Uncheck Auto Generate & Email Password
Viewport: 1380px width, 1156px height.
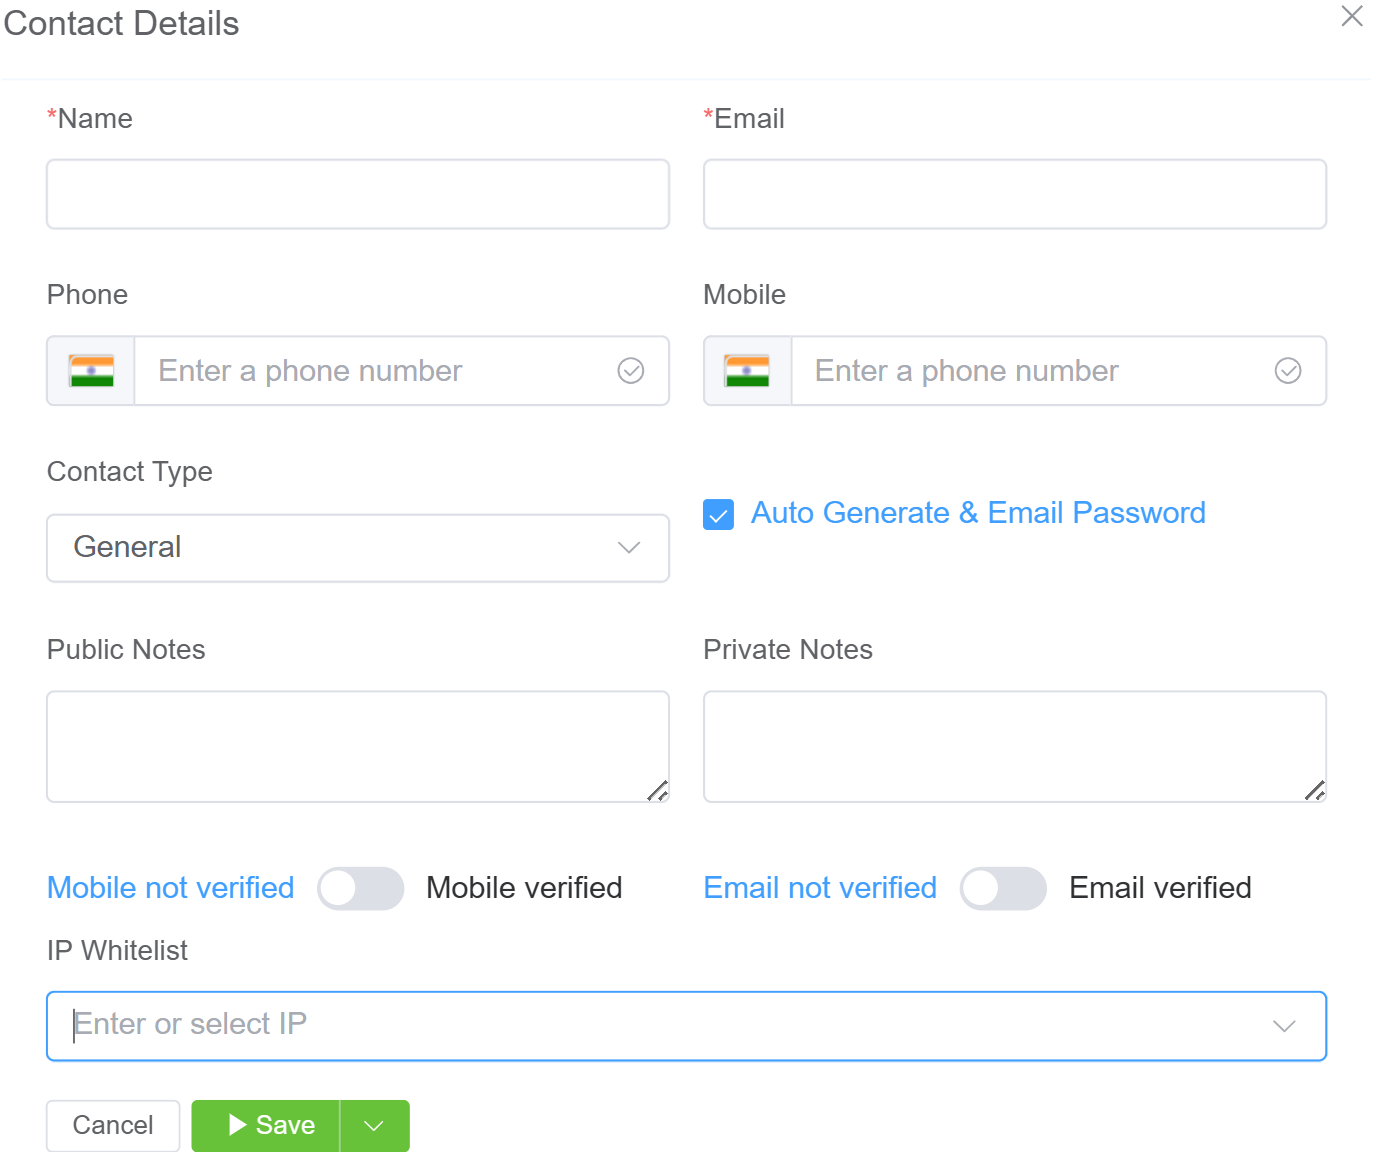719,514
